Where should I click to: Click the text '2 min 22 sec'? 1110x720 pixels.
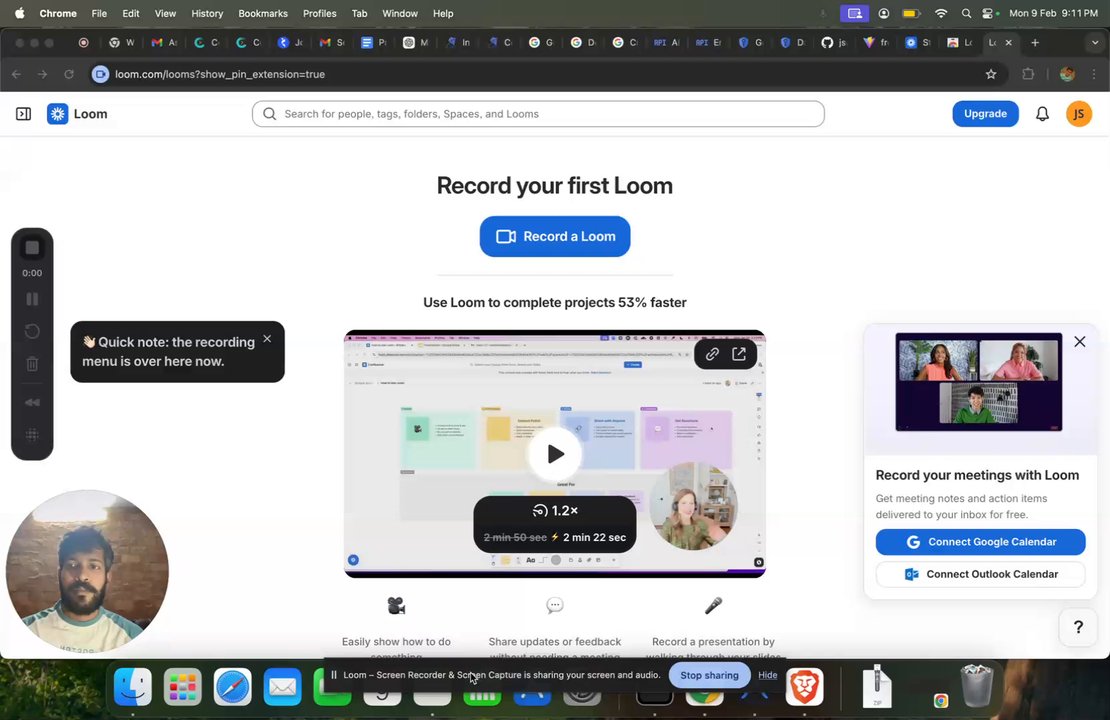pos(595,537)
